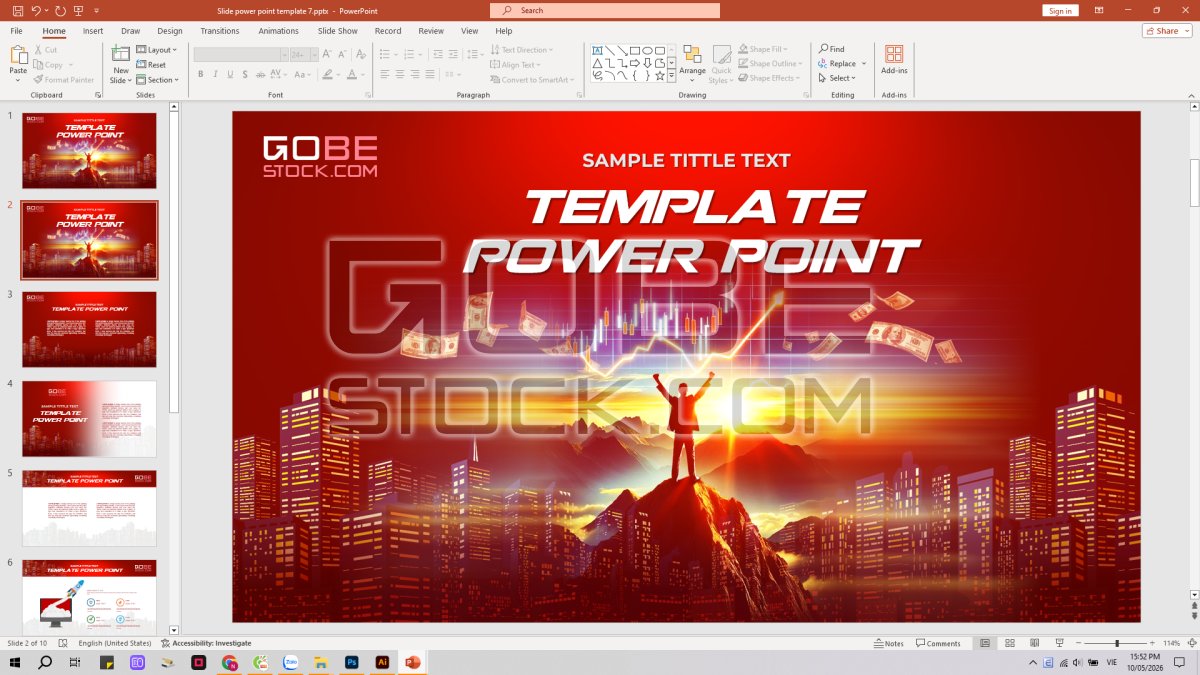
Task: Select the Isosceles Triangle shape in gallery
Action: pyautogui.click(x=597, y=63)
